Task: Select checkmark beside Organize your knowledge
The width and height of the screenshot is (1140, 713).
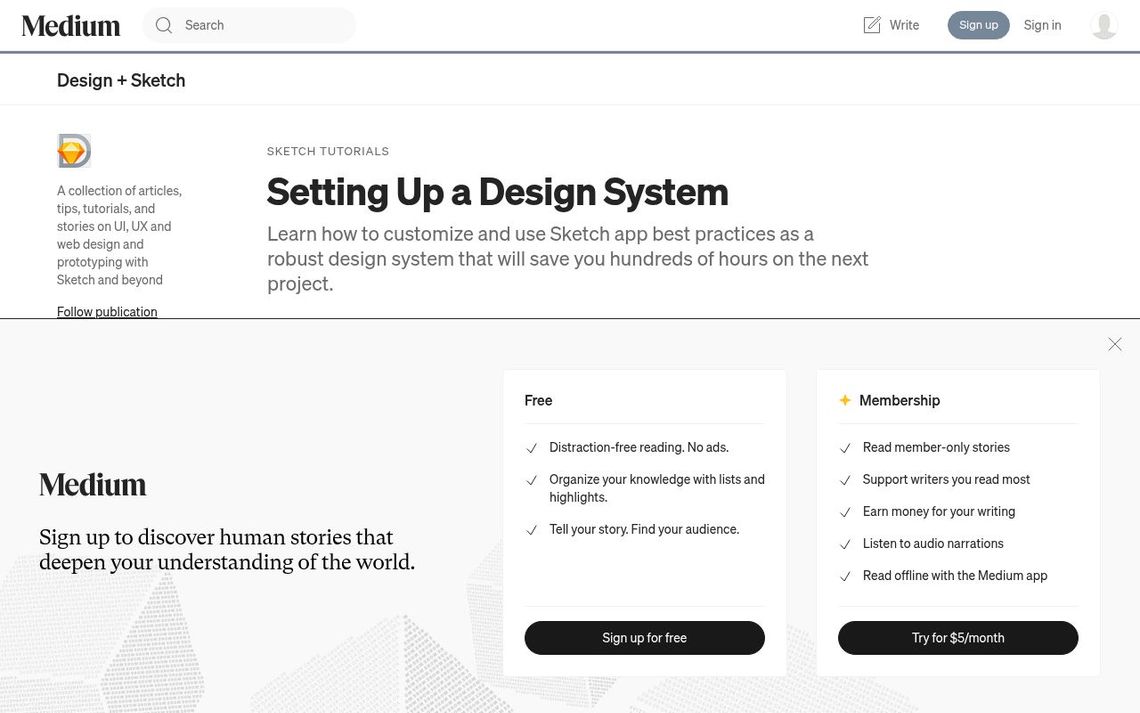Action: point(531,480)
